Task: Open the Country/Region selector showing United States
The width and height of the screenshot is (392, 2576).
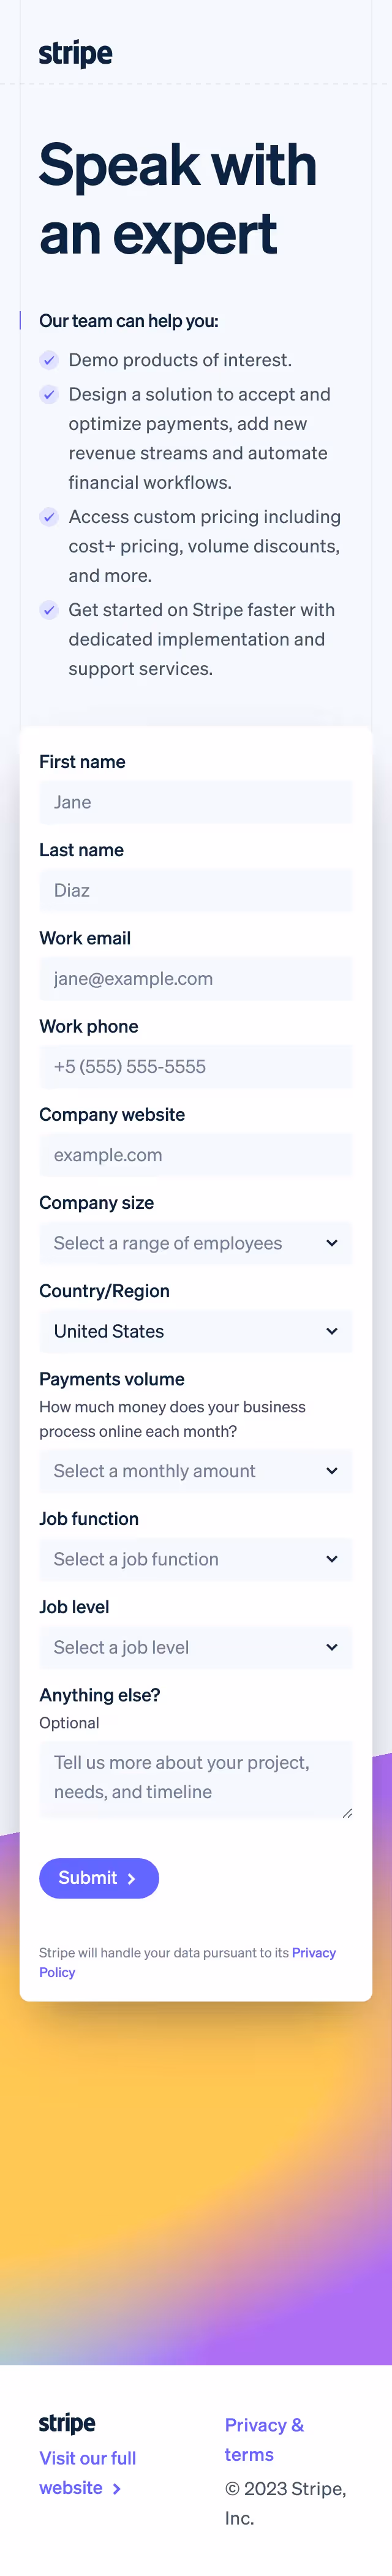Action: point(196,1331)
